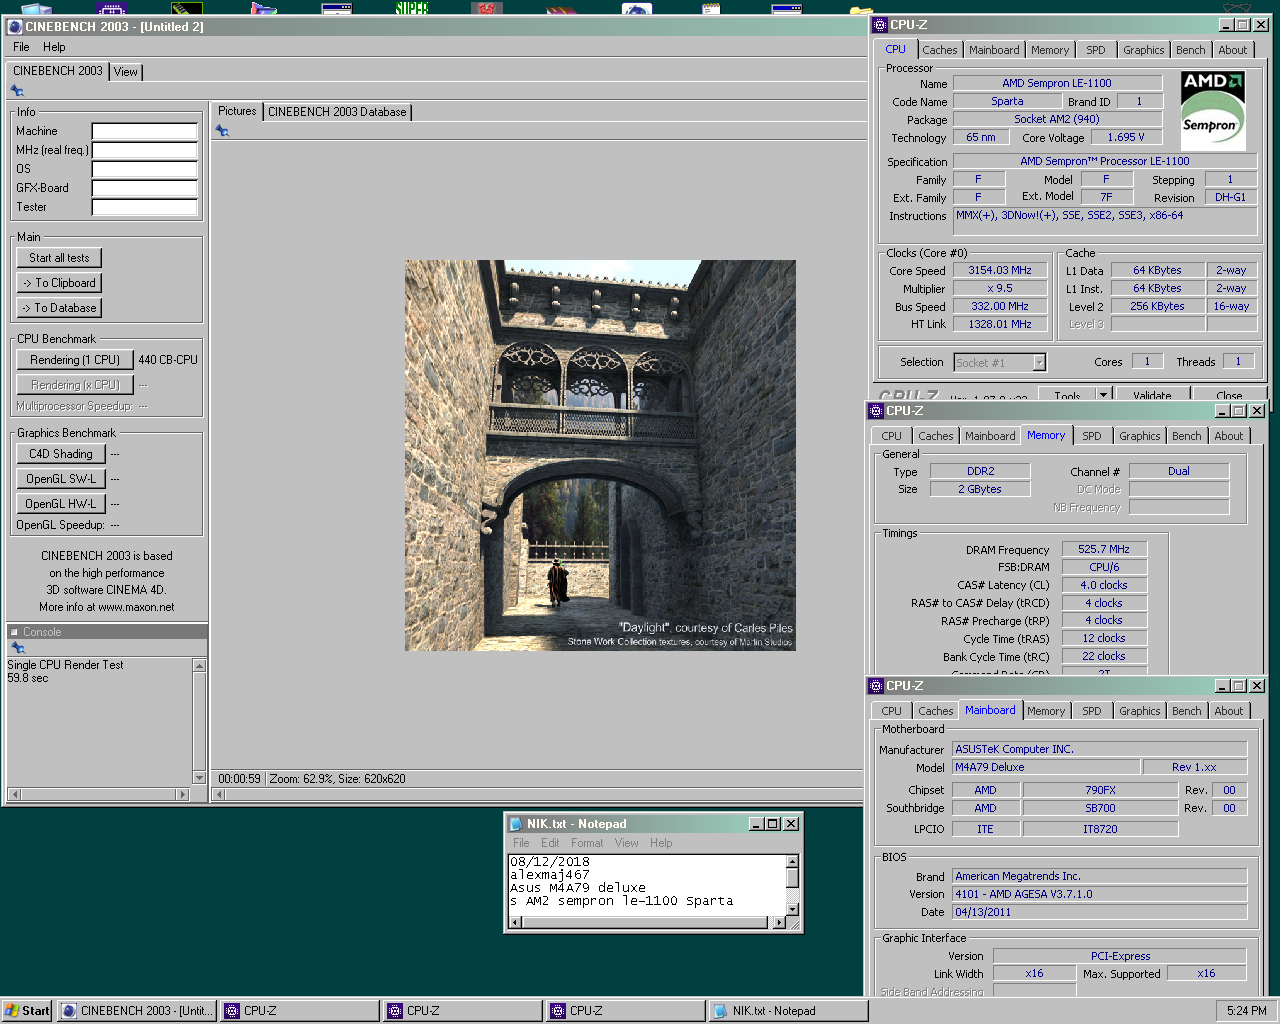This screenshot has height=1024, width=1280.
Task: Click the Console scrollbar up arrow
Action: (199, 666)
